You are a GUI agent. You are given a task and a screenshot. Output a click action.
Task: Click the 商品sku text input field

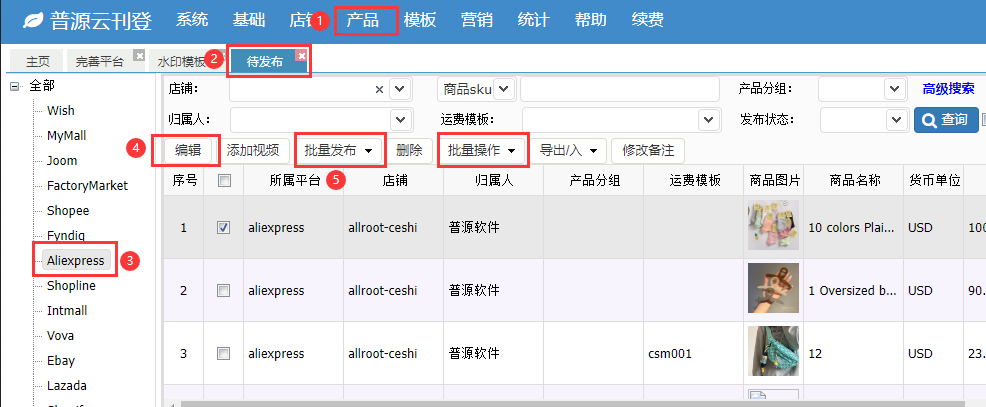[x=619, y=89]
